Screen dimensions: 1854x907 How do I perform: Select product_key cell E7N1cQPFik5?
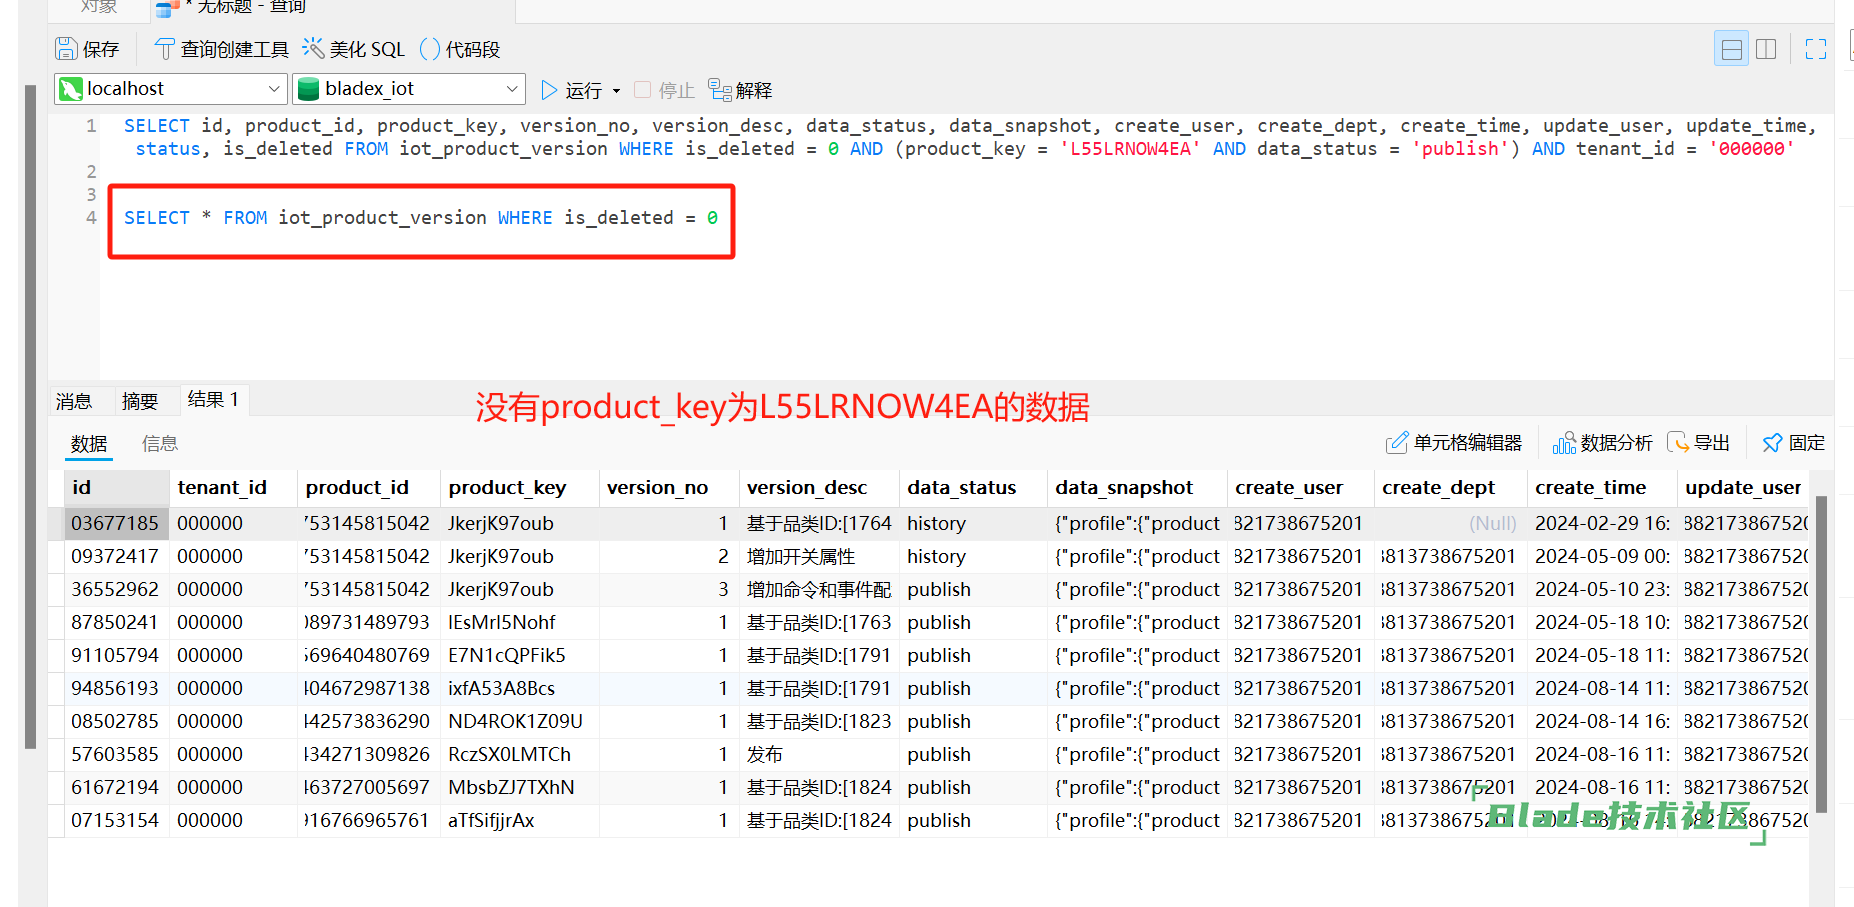pos(519,655)
